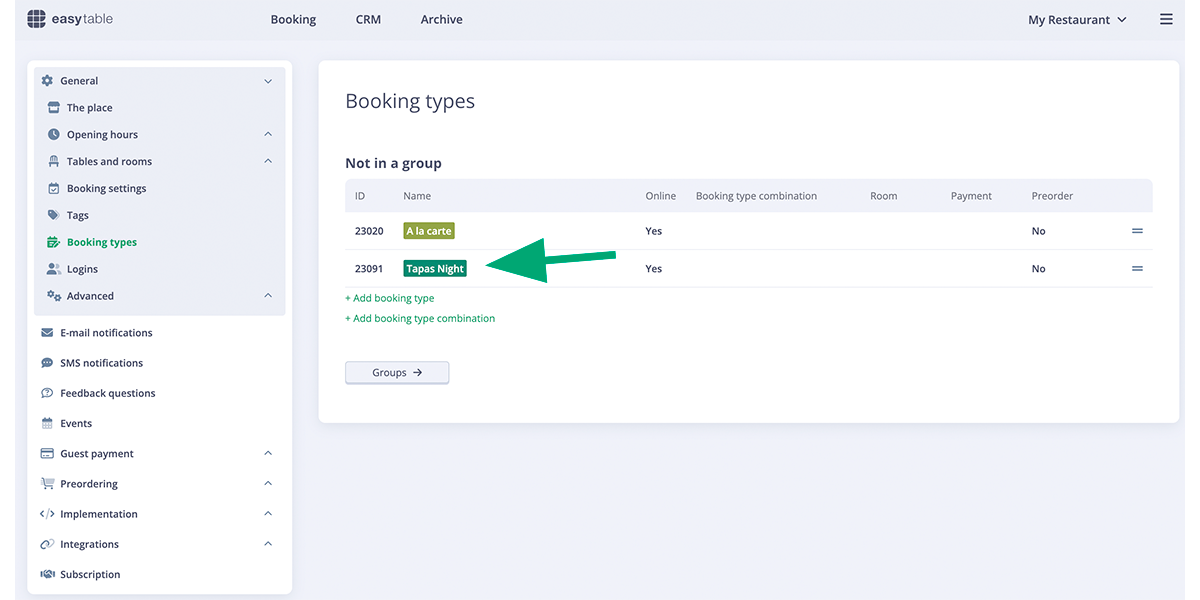Open the easytable grid logo icon
Image resolution: width=1200 pixels, height=600 pixels.
36,18
